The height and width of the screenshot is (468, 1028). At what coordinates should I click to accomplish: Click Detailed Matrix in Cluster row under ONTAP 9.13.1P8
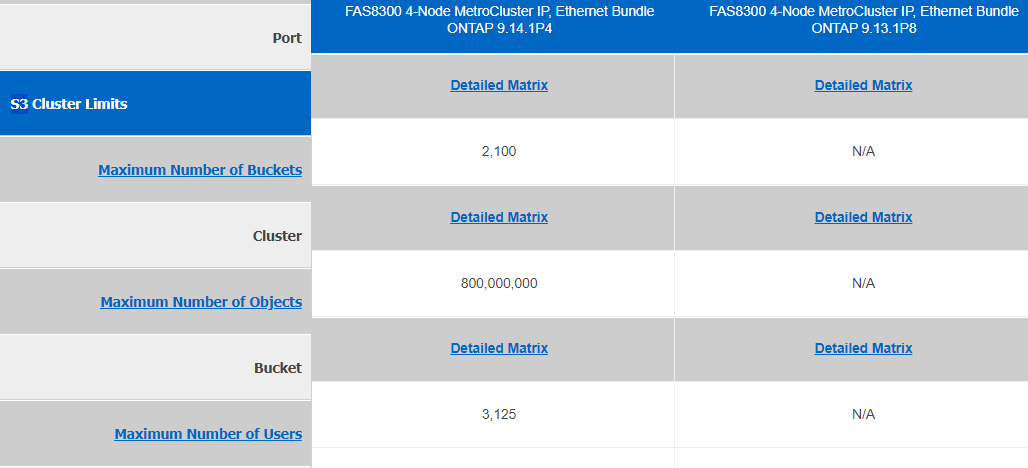click(x=863, y=217)
